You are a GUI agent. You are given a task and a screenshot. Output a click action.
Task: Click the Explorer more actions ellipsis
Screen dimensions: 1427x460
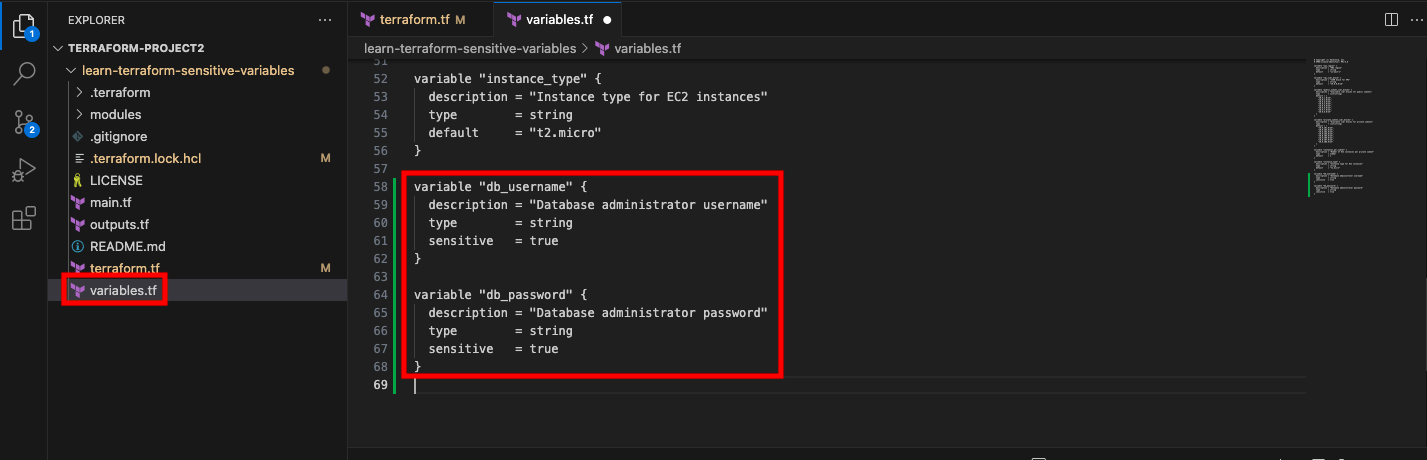(x=324, y=19)
